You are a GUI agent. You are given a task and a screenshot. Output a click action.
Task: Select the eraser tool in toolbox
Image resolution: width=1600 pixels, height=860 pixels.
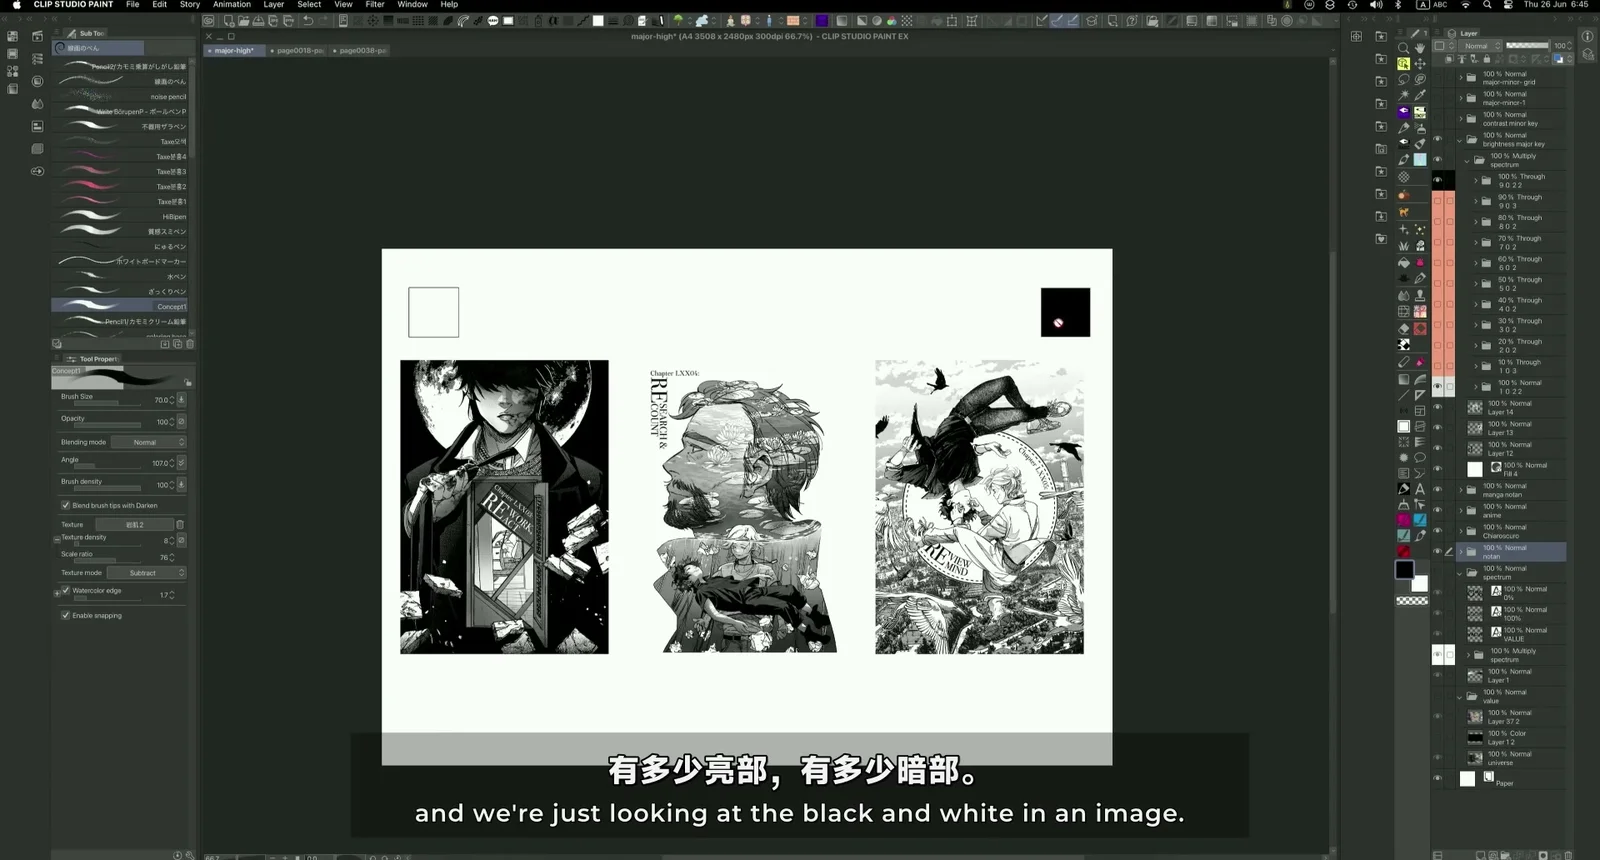point(1403,328)
